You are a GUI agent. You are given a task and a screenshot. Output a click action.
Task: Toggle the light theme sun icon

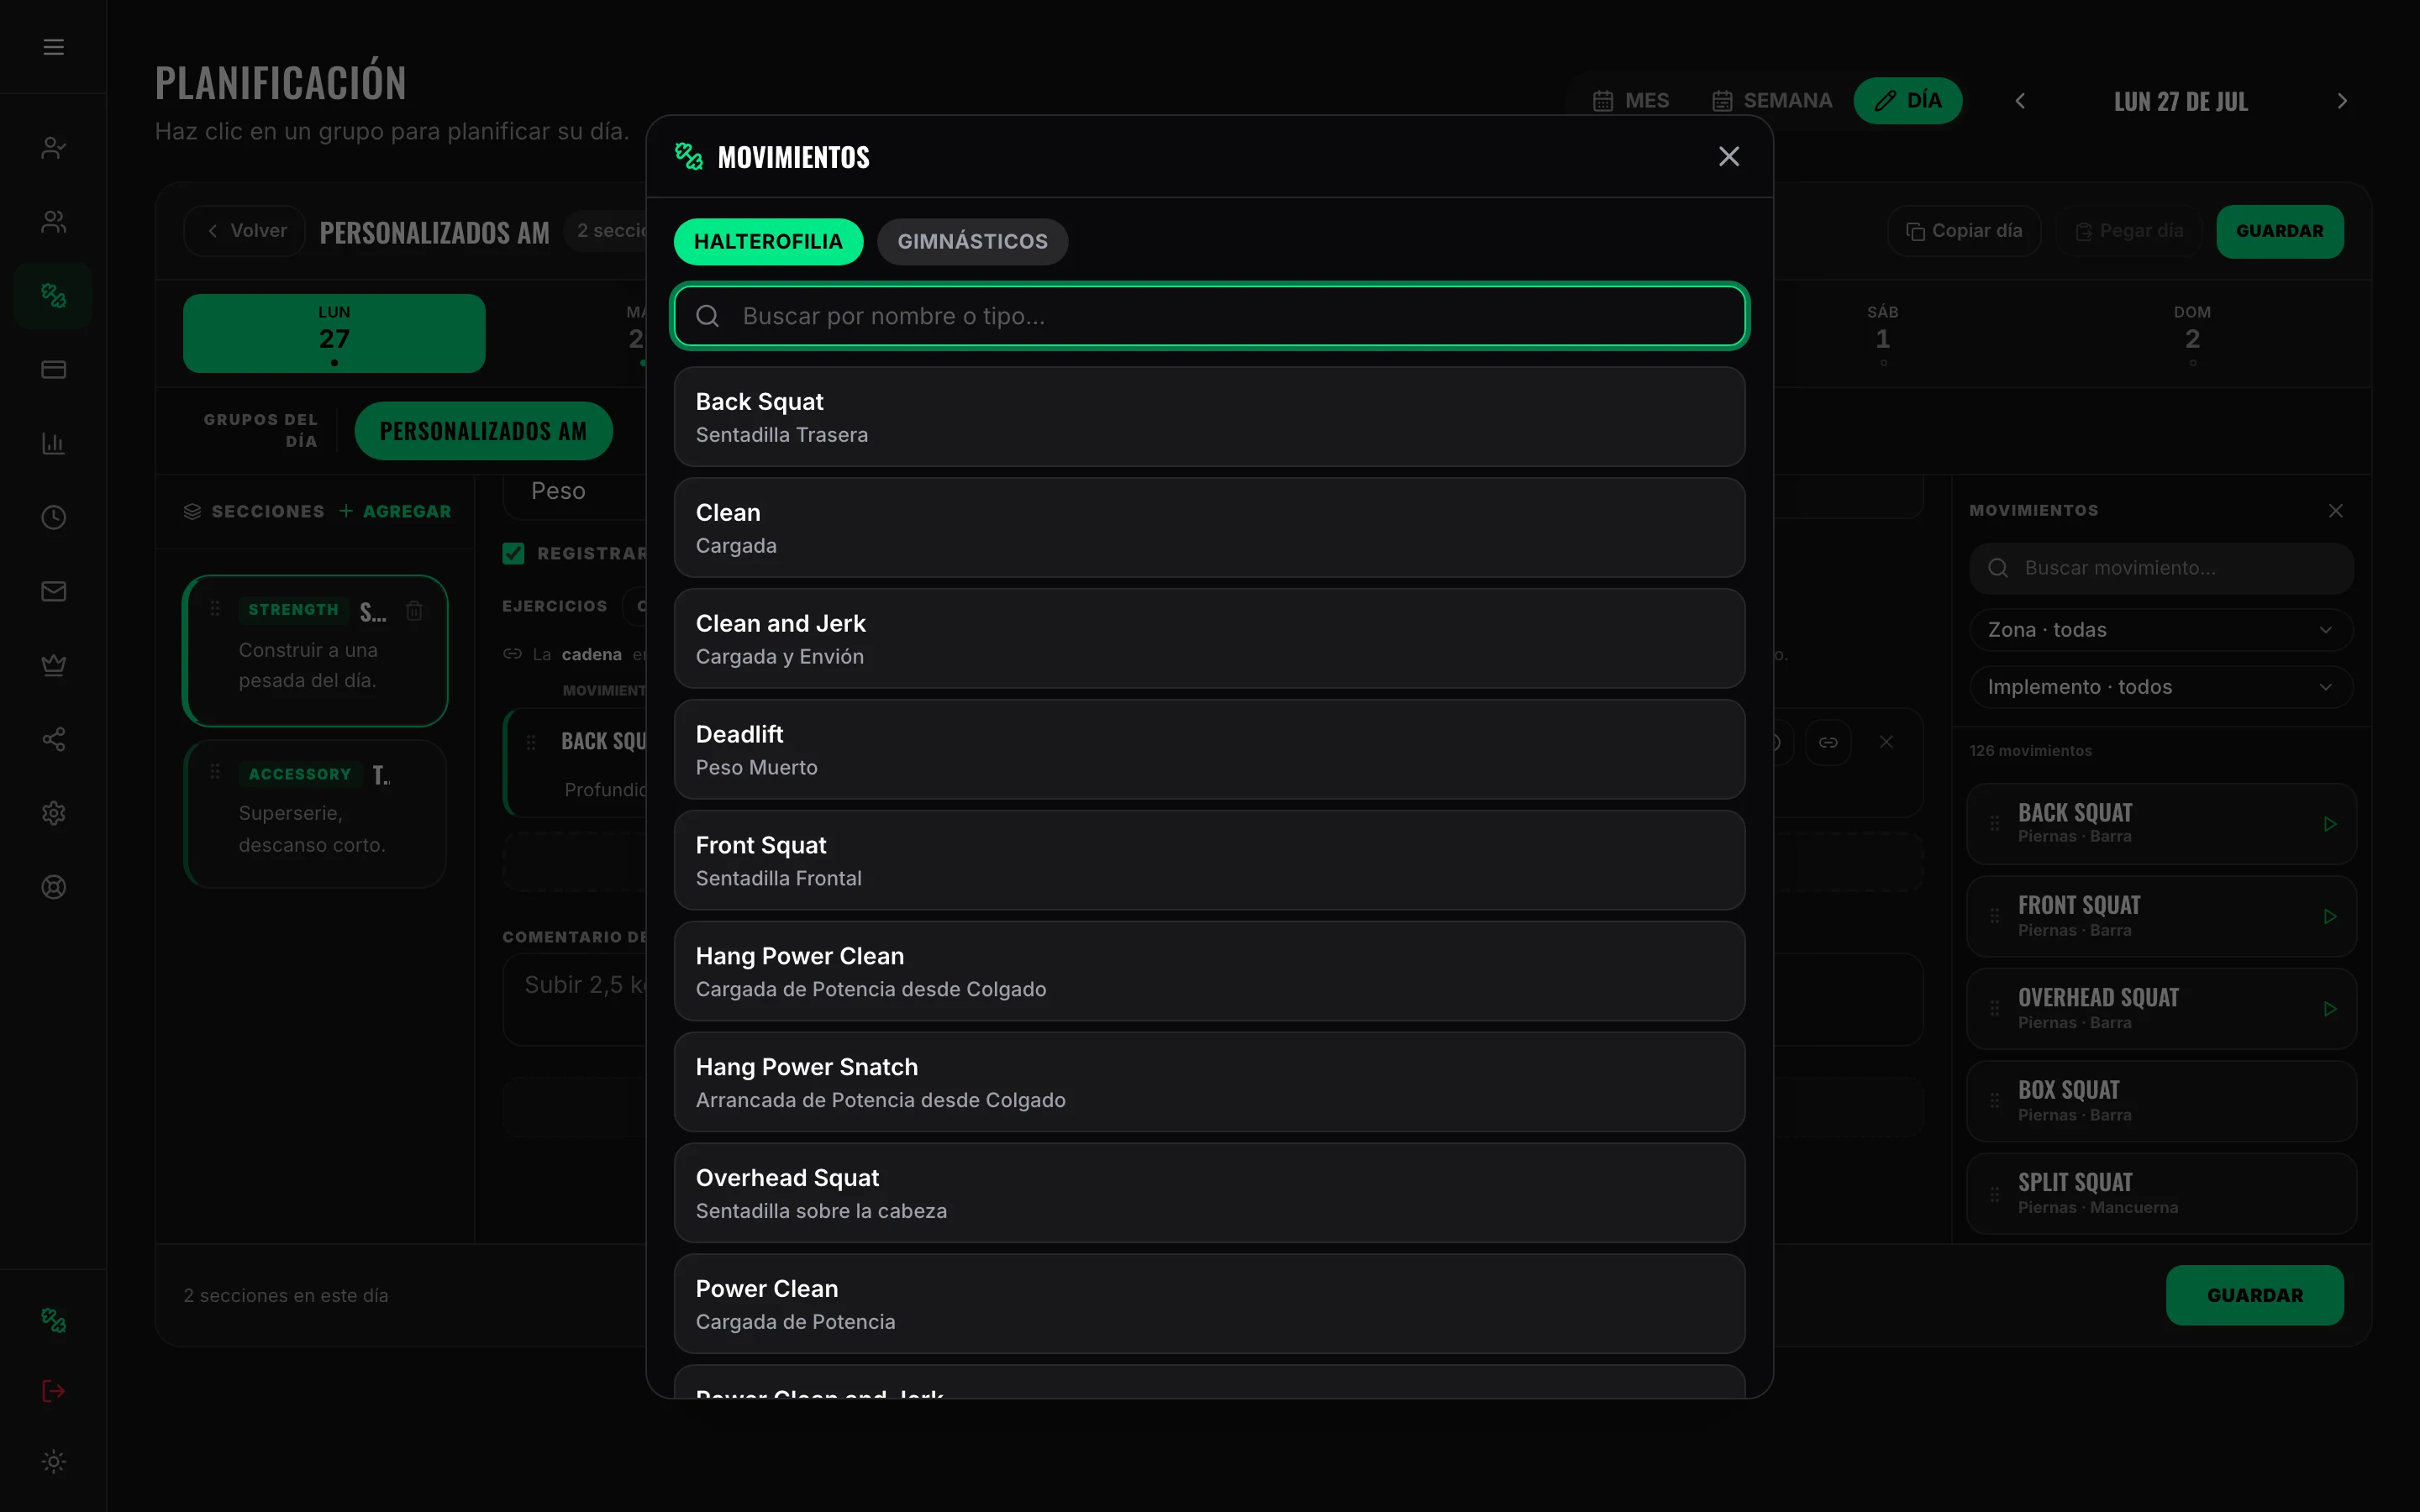tap(54, 1462)
